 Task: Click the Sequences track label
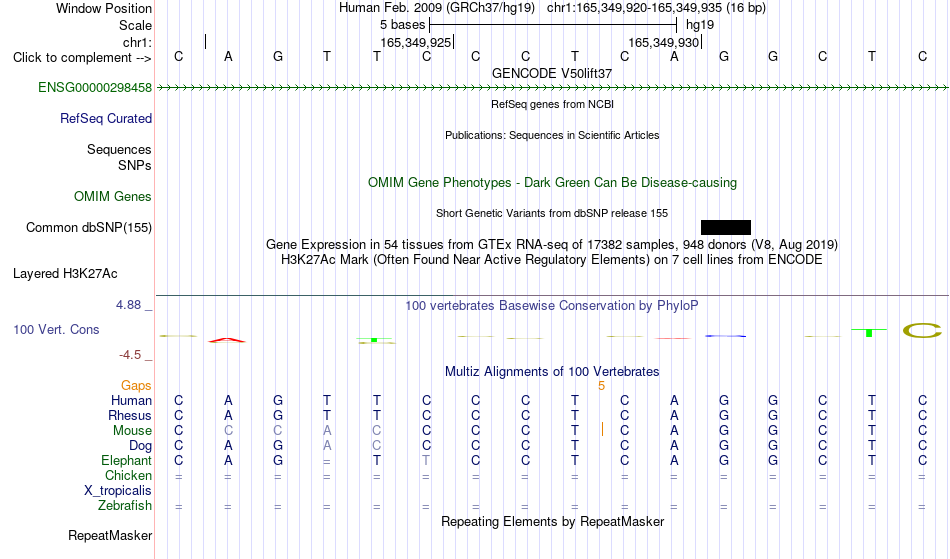click(119, 149)
